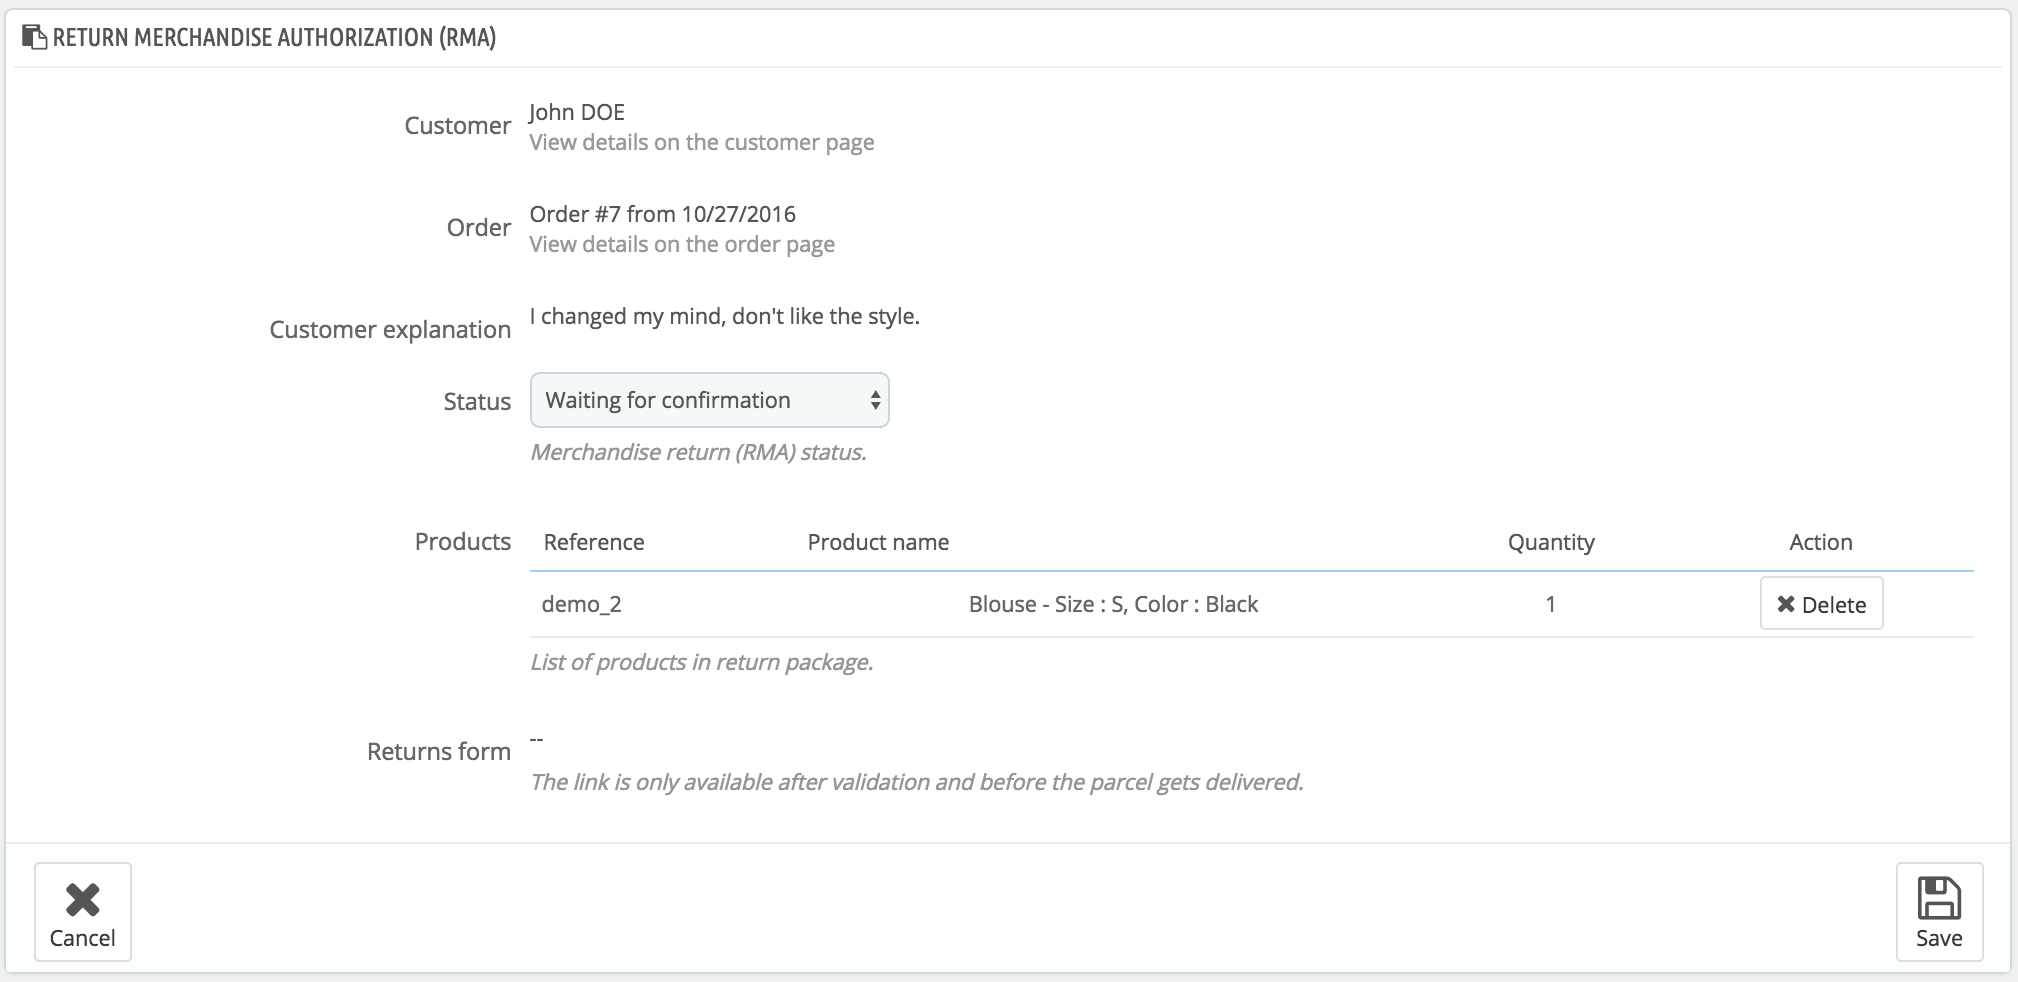
Task: Open the customer page details link
Action: point(701,142)
